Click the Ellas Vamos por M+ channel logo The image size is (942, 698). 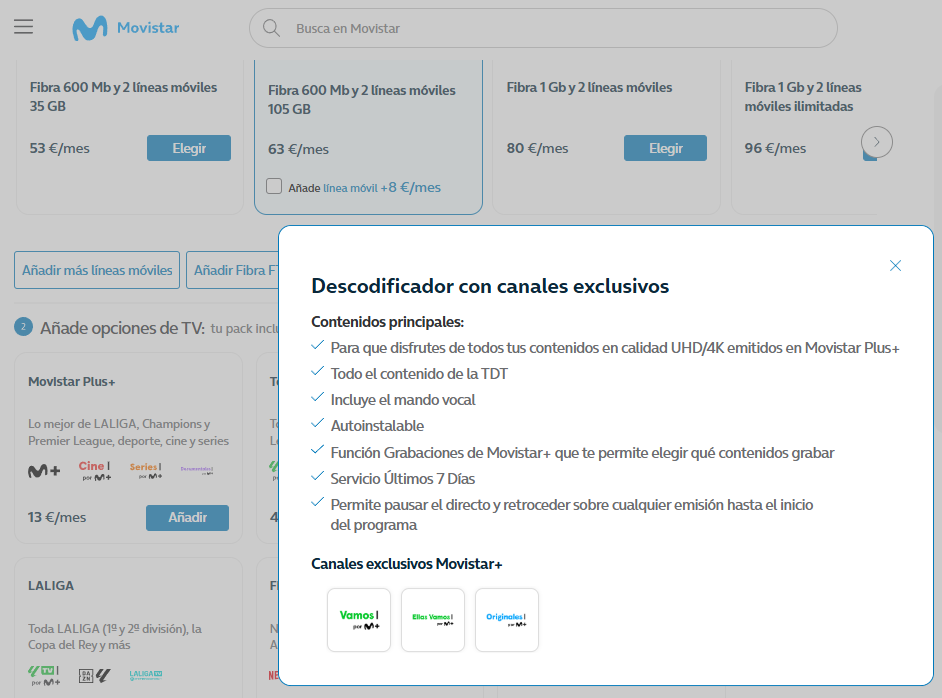(x=432, y=619)
